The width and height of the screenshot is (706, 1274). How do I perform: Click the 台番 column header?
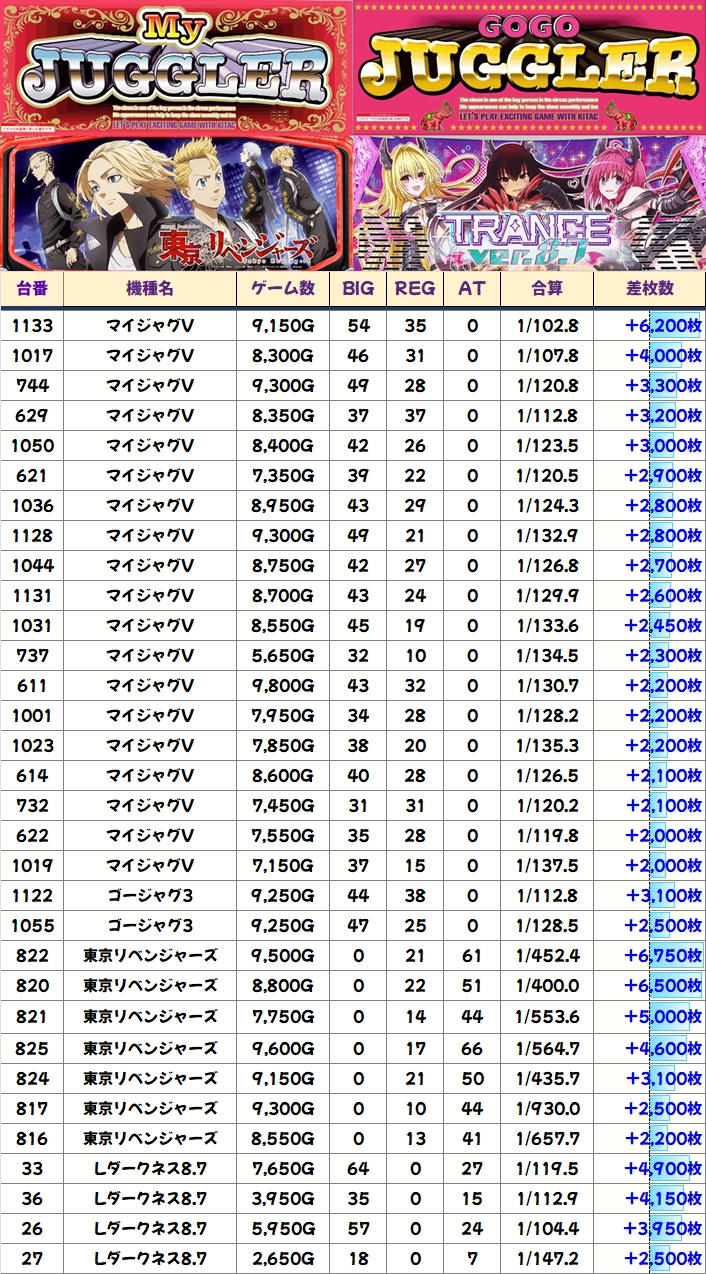click(33, 289)
